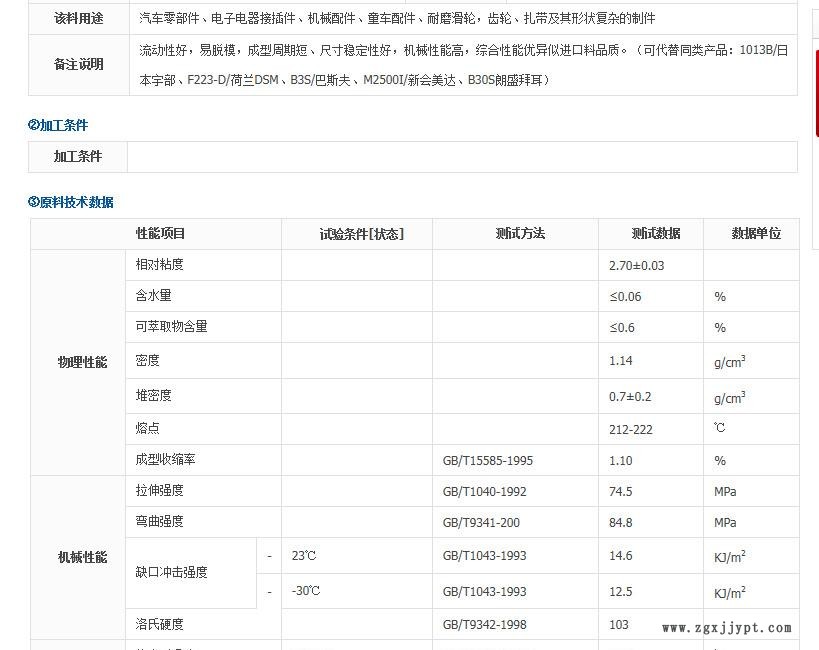Click the ③原料技术数据 section heading
The height and width of the screenshot is (650, 819).
(71, 202)
